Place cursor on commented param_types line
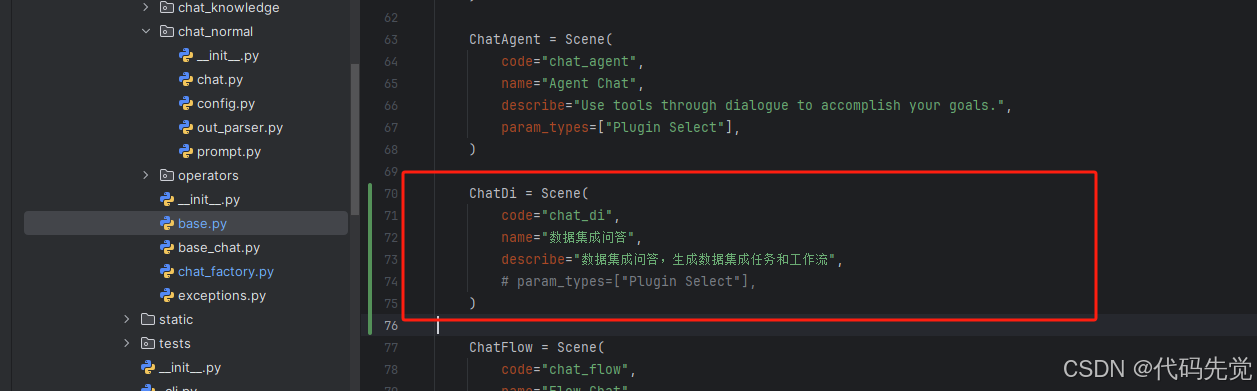 point(629,282)
